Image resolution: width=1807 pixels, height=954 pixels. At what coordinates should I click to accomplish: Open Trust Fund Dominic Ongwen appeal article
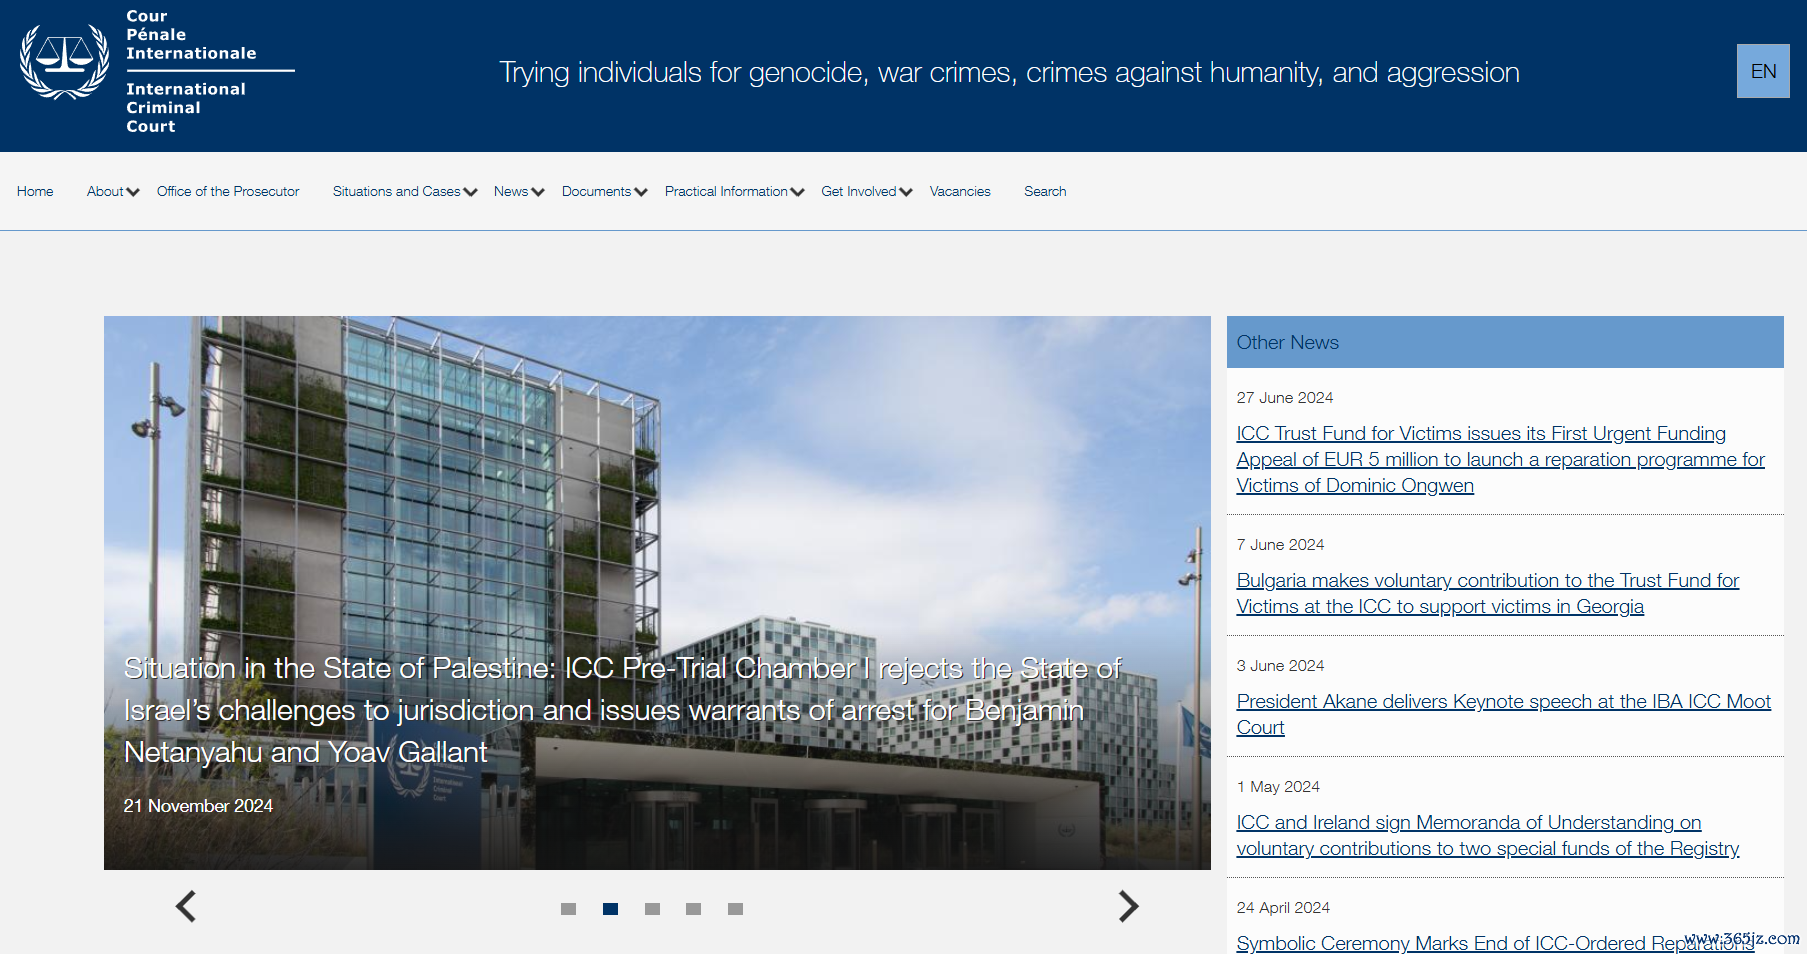[x=1500, y=459]
